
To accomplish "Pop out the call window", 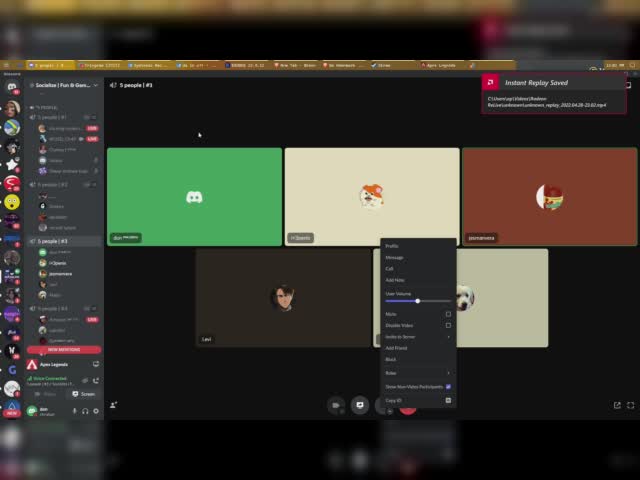I will coord(617,405).
